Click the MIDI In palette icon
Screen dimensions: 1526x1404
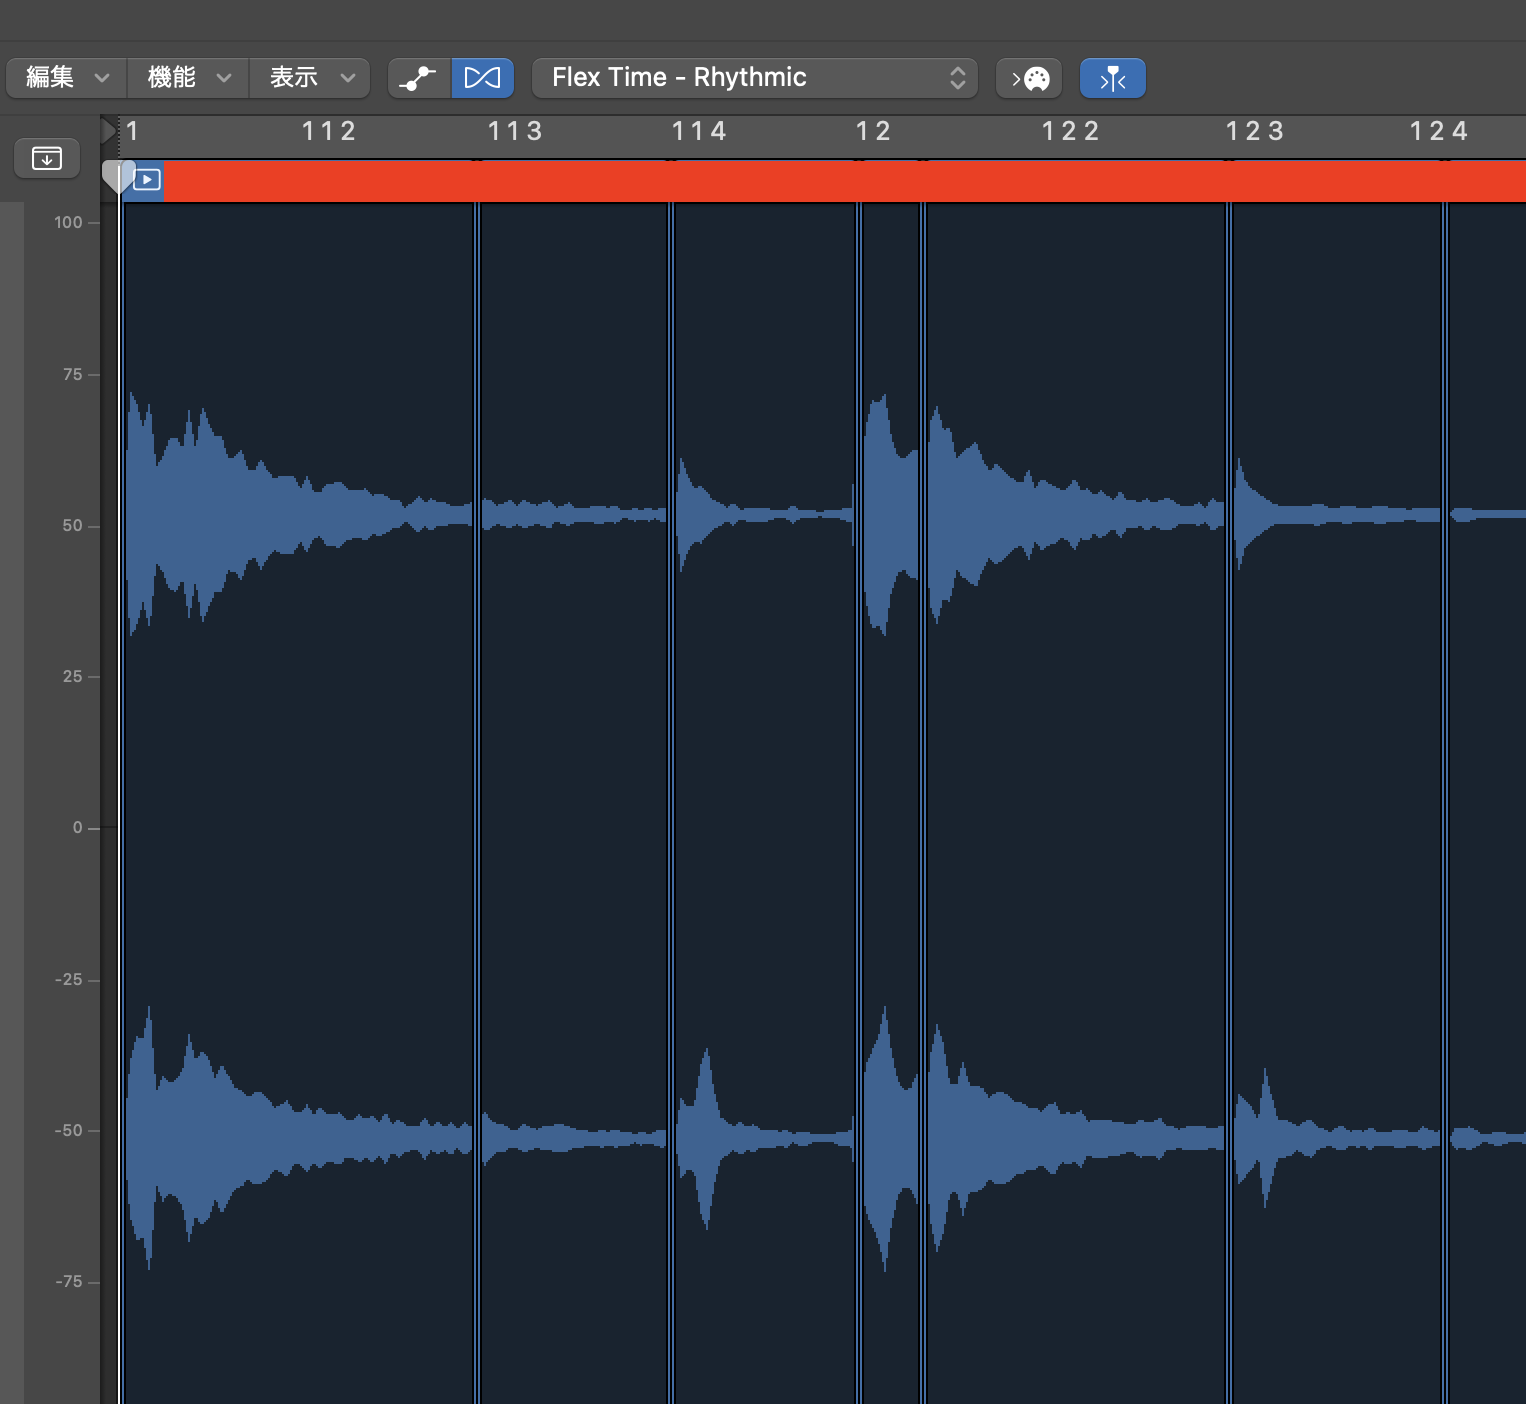1029,78
